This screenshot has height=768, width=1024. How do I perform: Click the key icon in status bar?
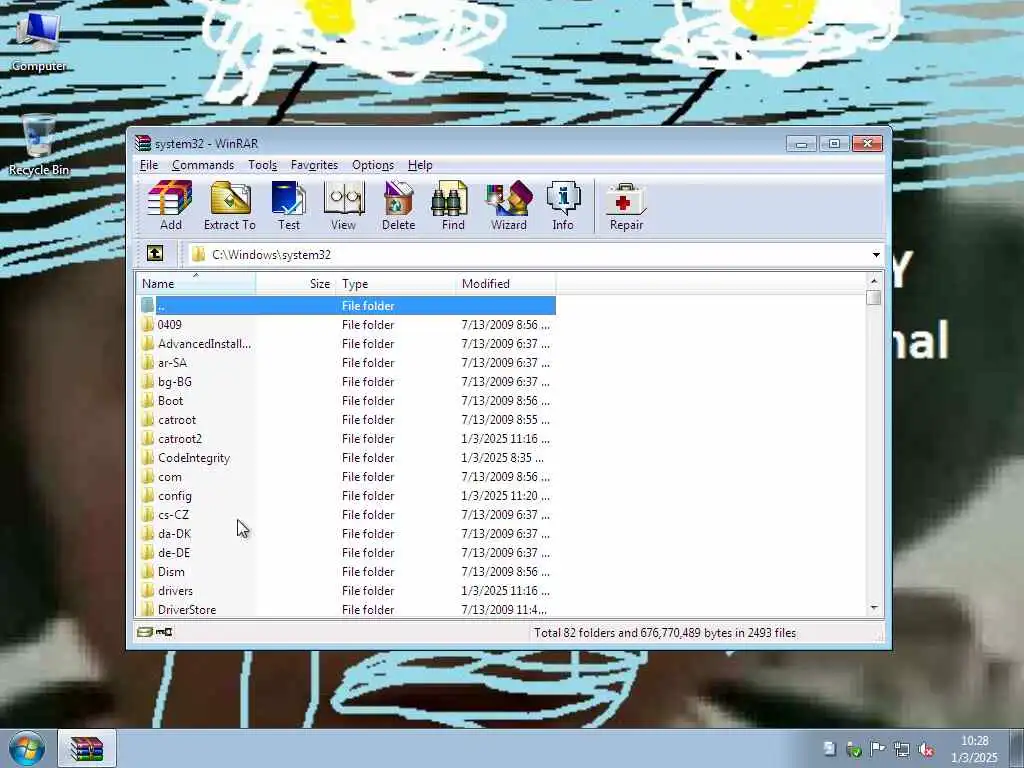[x=164, y=632]
